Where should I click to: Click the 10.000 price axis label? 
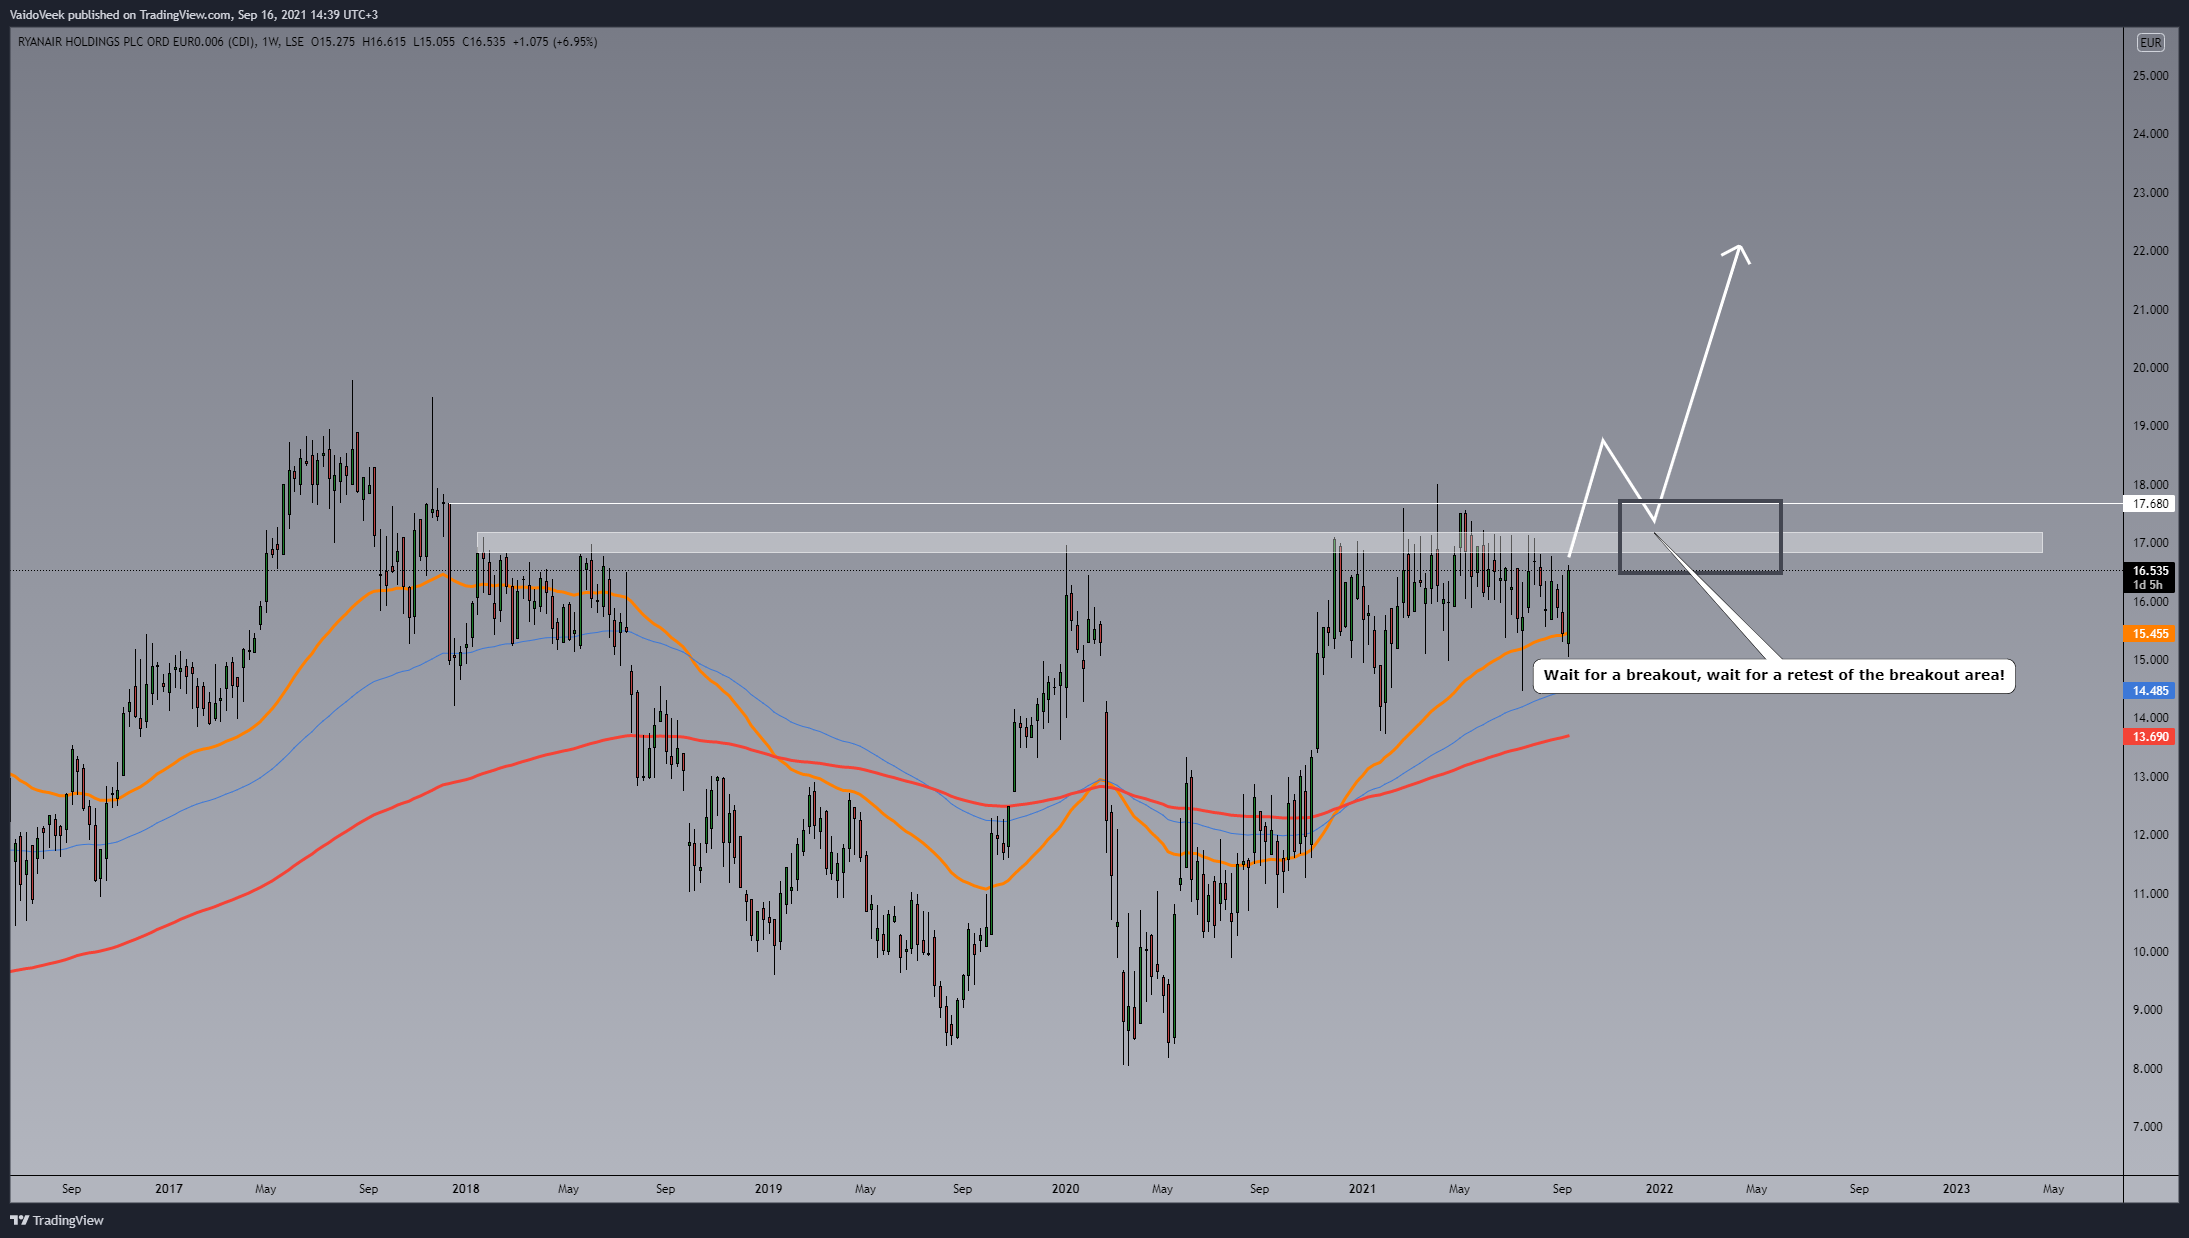[x=2150, y=952]
